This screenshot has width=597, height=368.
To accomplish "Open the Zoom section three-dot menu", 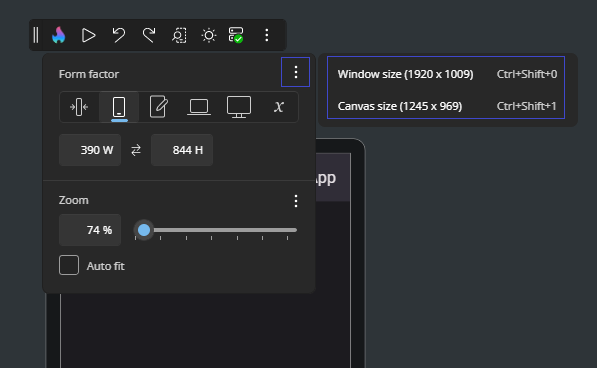I will click(295, 201).
